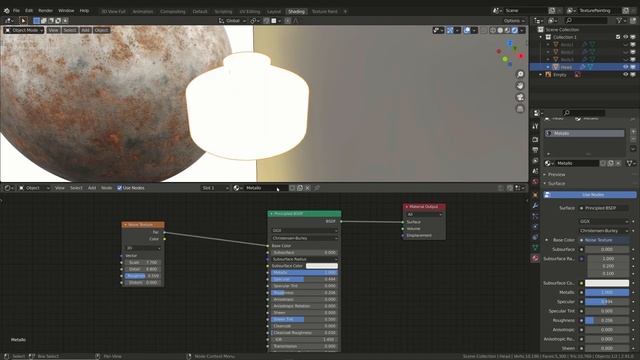
Task: Toggle visibility eye of Head object
Action: (625, 67)
